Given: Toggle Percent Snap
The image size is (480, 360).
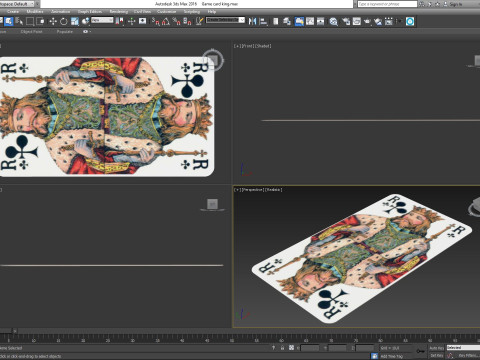Looking at the screenshot, I should (x=176, y=21).
